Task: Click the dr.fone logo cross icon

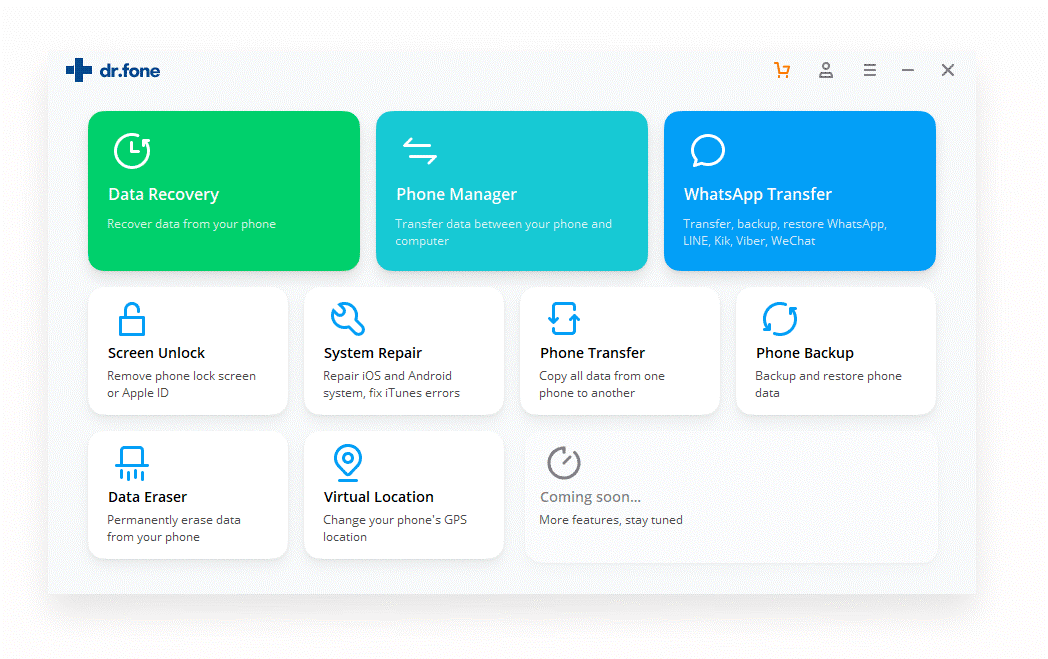Action: coord(79,70)
